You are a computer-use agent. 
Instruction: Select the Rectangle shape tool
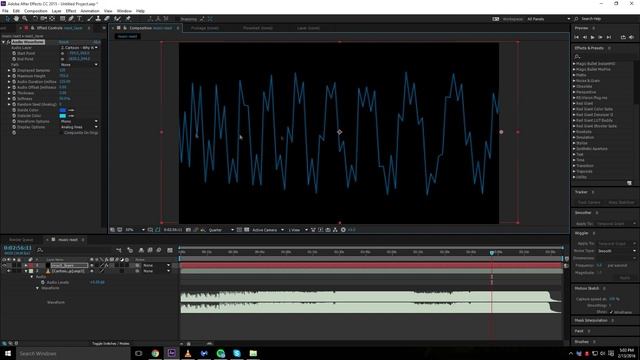62,19
